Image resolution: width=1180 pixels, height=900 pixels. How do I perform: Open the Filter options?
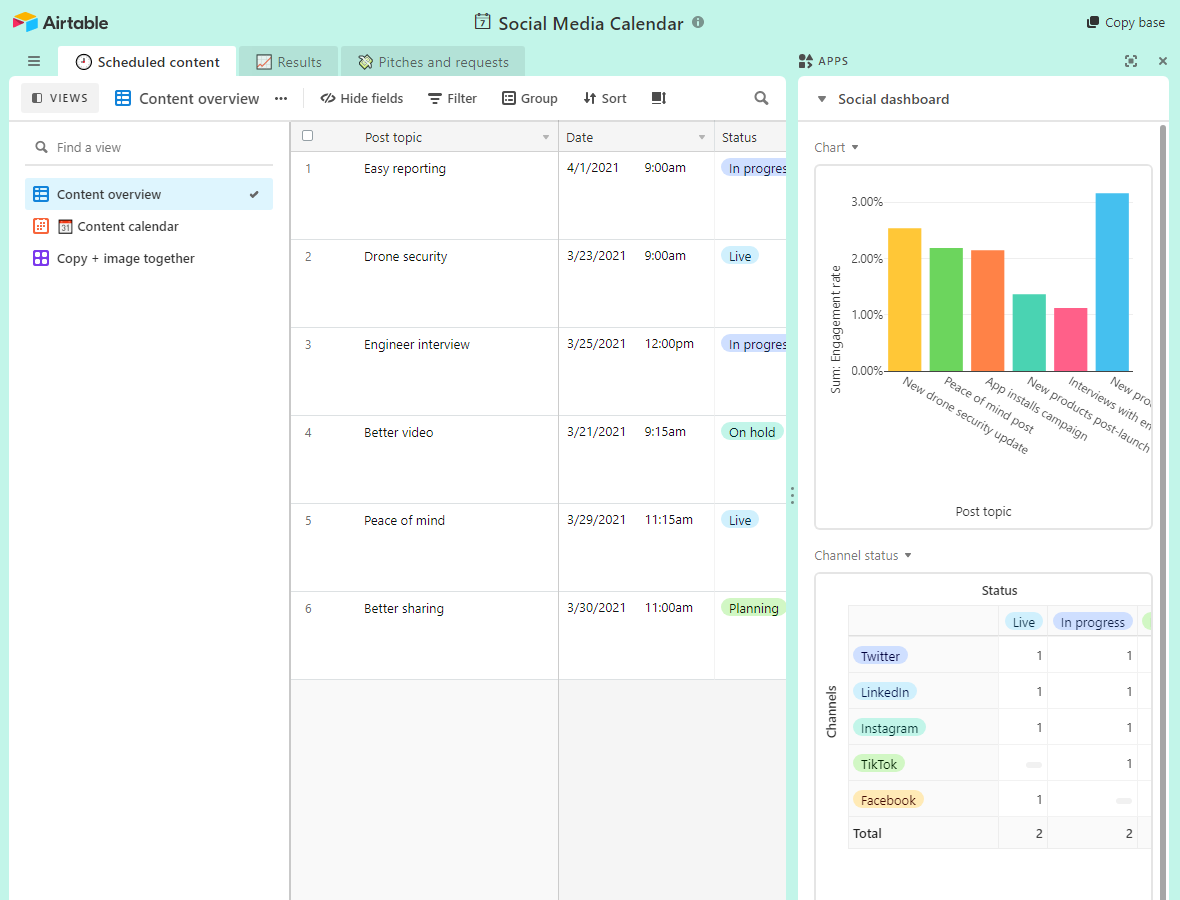pyautogui.click(x=452, y=98)
